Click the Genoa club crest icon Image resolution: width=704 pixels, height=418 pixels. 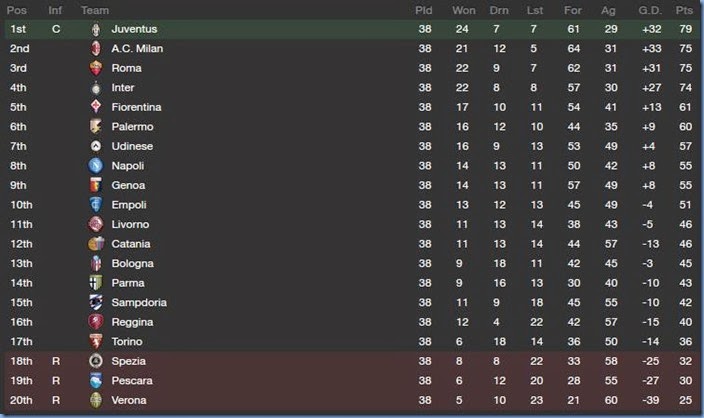click(x=96, y=185)
